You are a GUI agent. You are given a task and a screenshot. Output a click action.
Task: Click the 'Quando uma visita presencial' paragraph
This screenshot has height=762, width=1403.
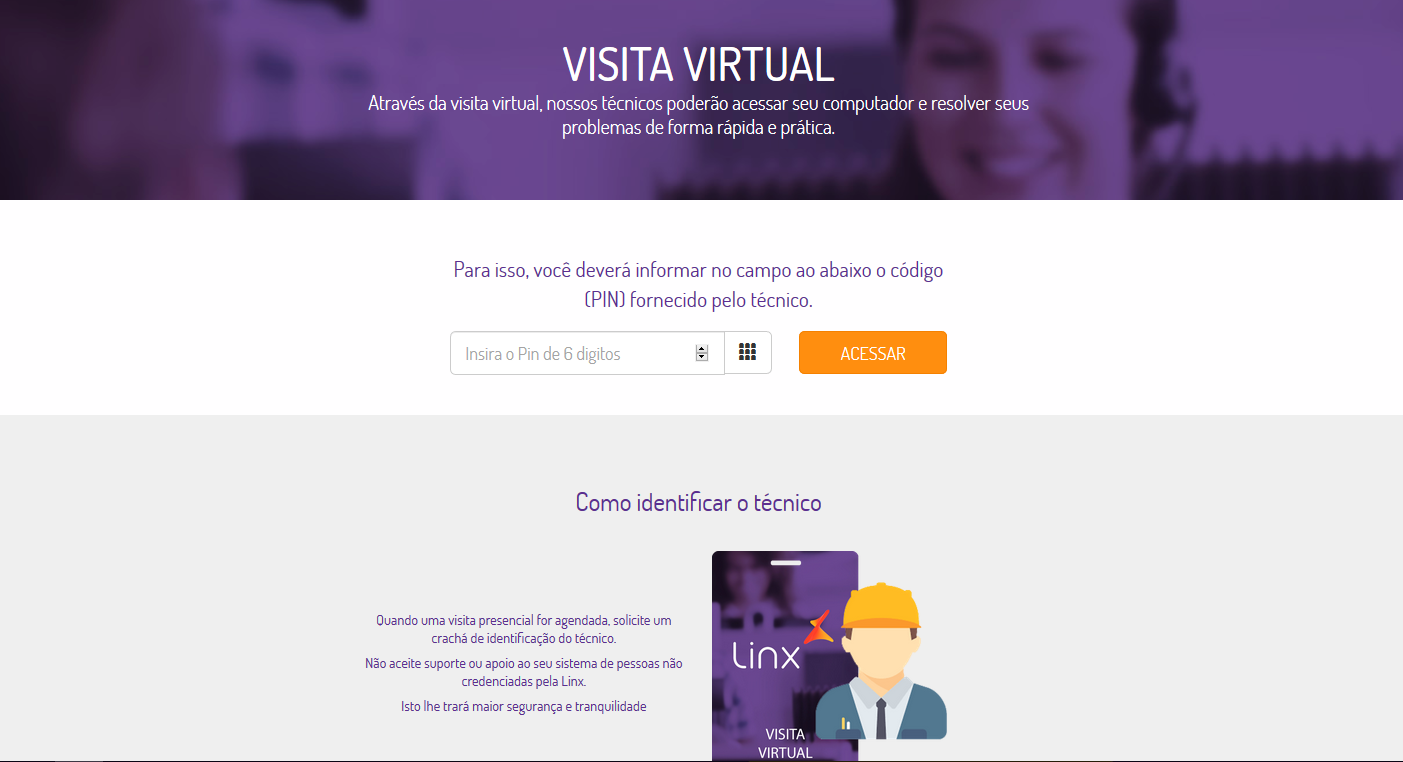[x=524, y=629]
